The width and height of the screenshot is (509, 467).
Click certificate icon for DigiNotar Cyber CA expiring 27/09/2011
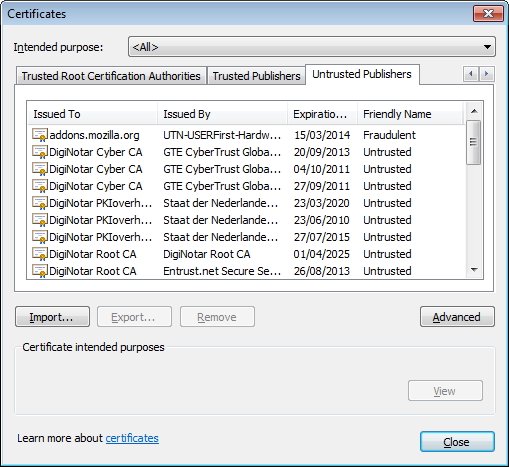click(x=40, y=186)
